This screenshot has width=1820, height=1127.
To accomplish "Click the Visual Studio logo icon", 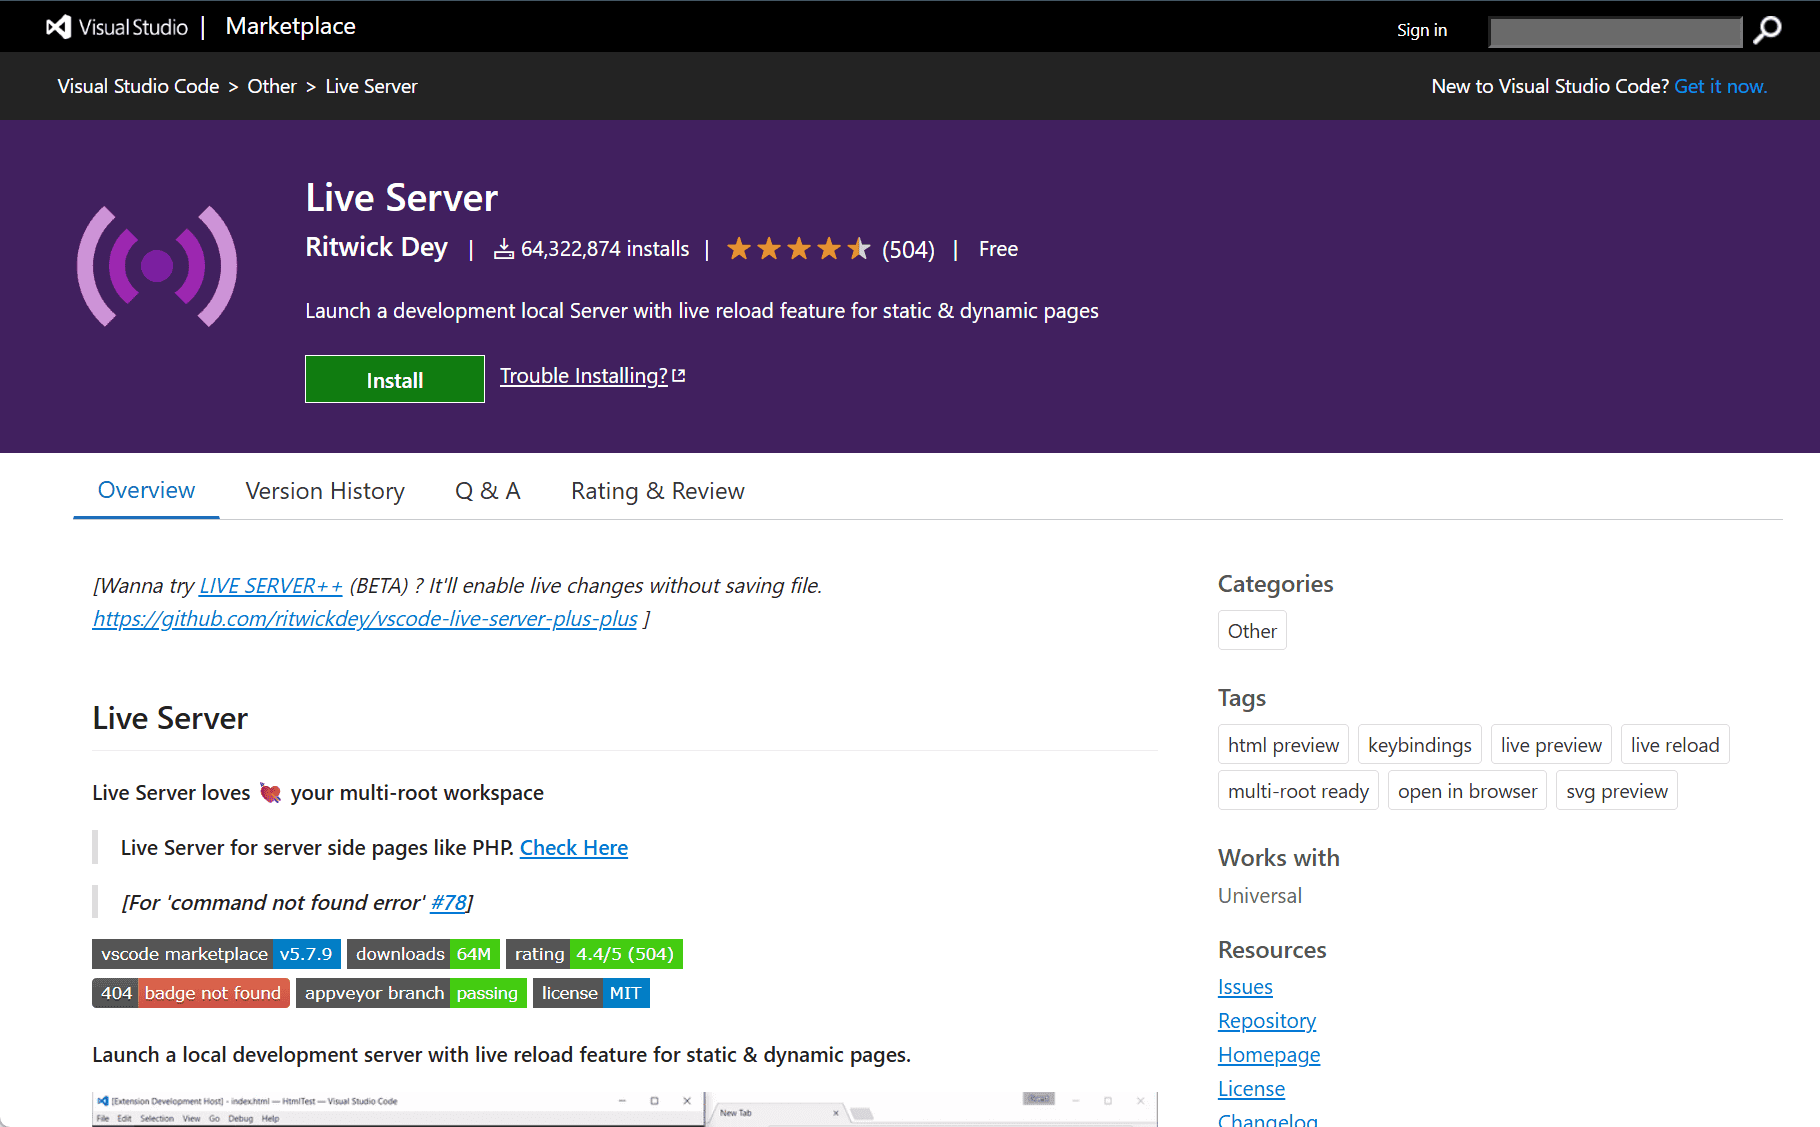I will coord(58,27).
